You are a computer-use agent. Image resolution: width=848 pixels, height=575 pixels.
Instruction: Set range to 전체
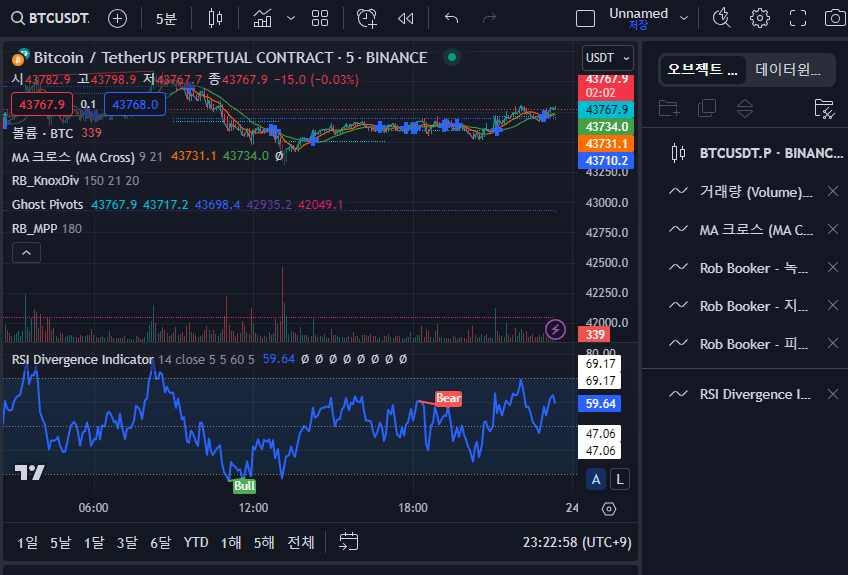(x=301, y=543)
